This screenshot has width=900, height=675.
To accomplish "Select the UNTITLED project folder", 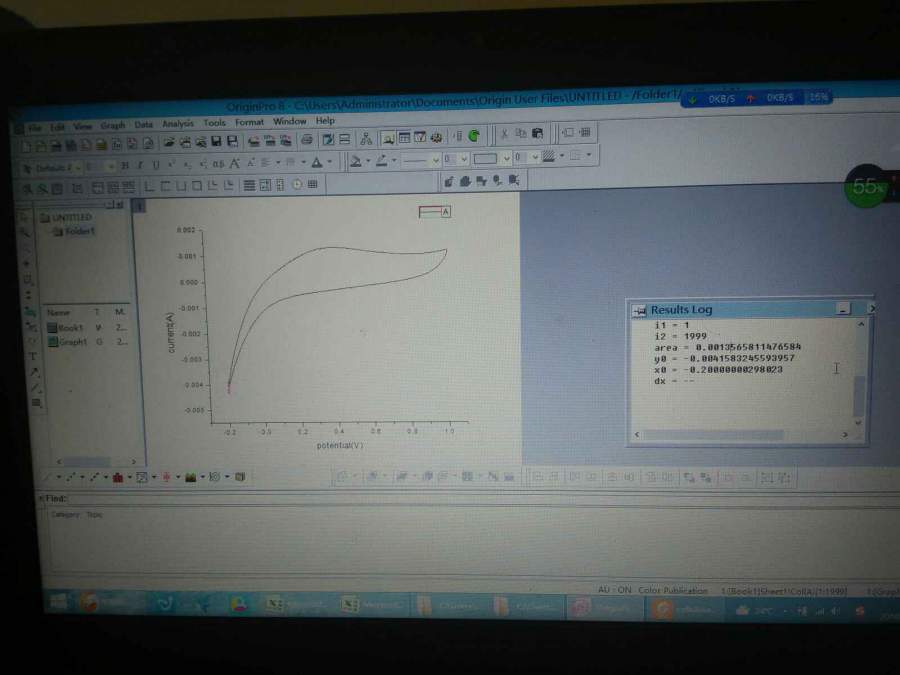I will tap(66, 218).
